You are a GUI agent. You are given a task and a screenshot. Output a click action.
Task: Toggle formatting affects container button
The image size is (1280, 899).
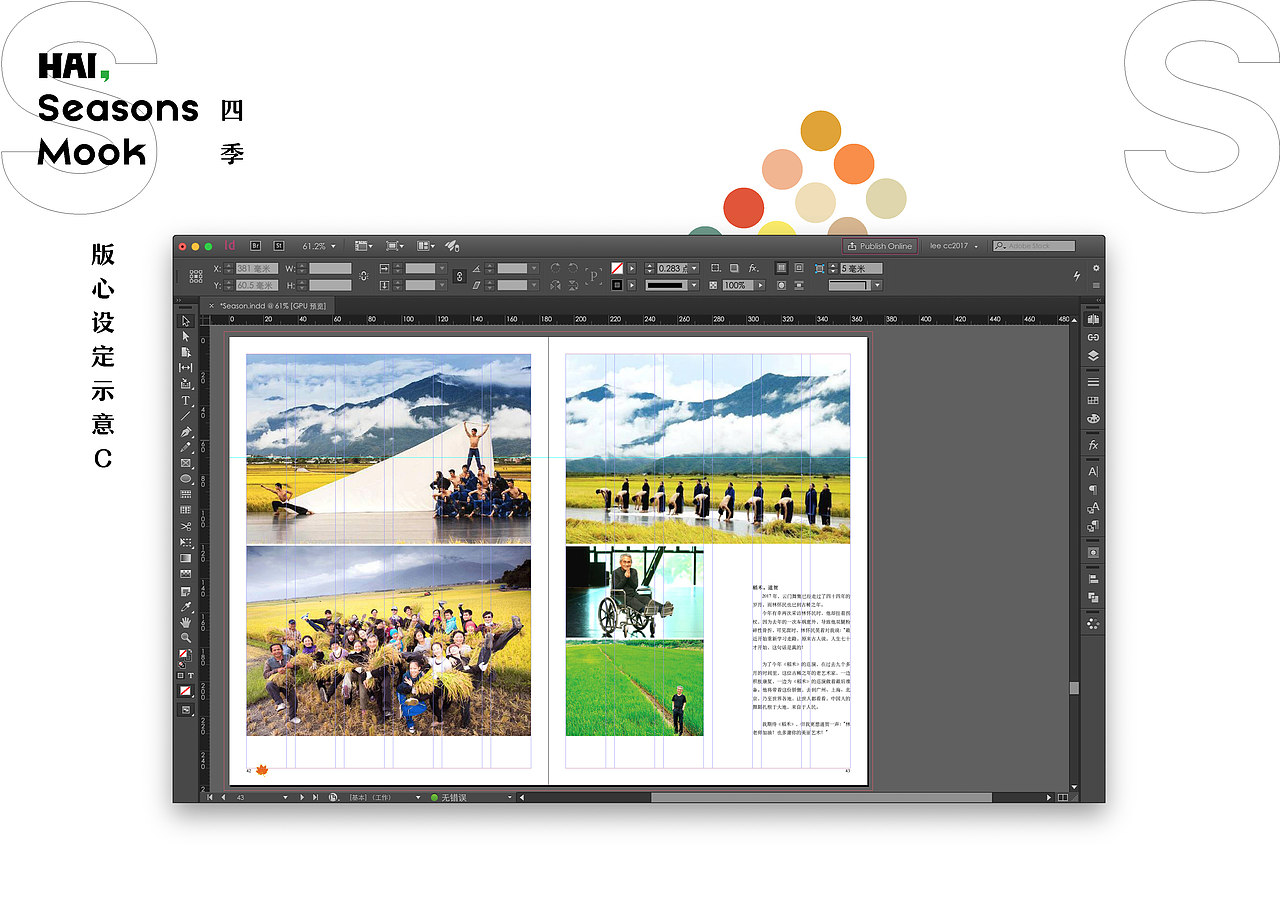181,677
